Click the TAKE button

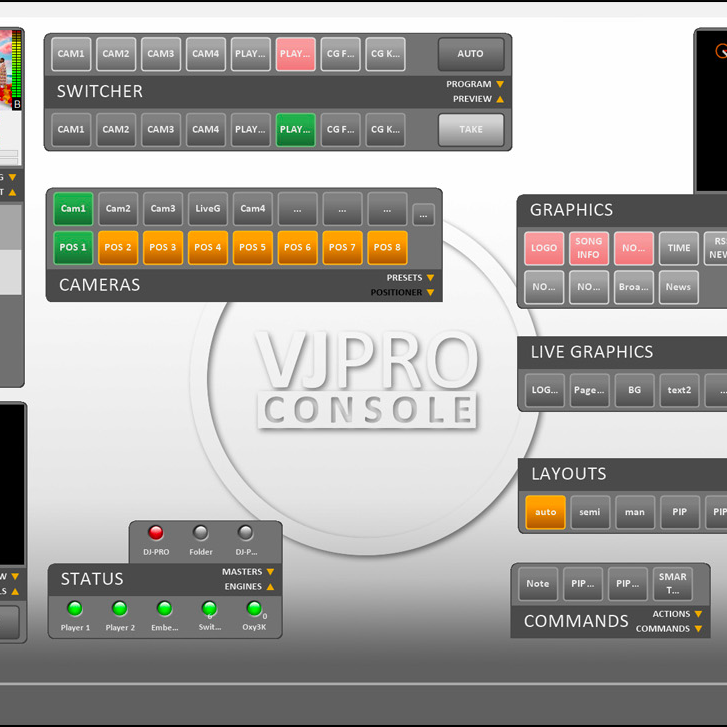click(471, 129)
